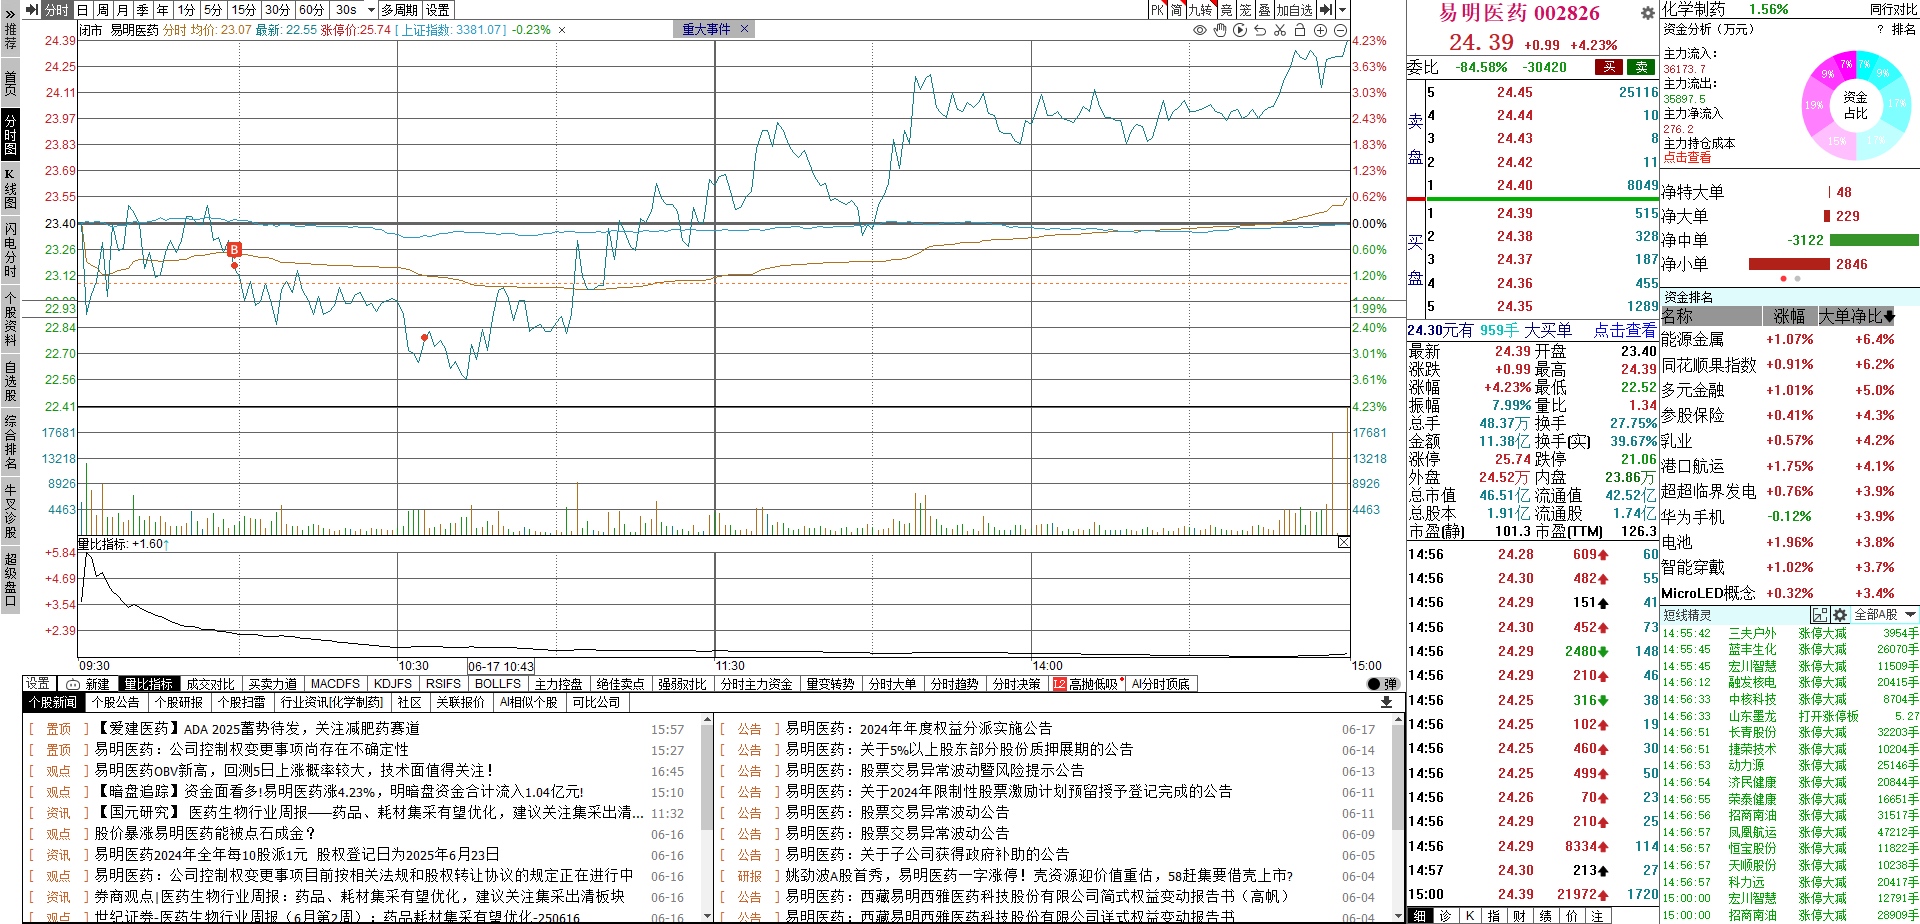1920x924 pixels.
Task: Click the eye visibility icon above the chart
Action: 1200,30
